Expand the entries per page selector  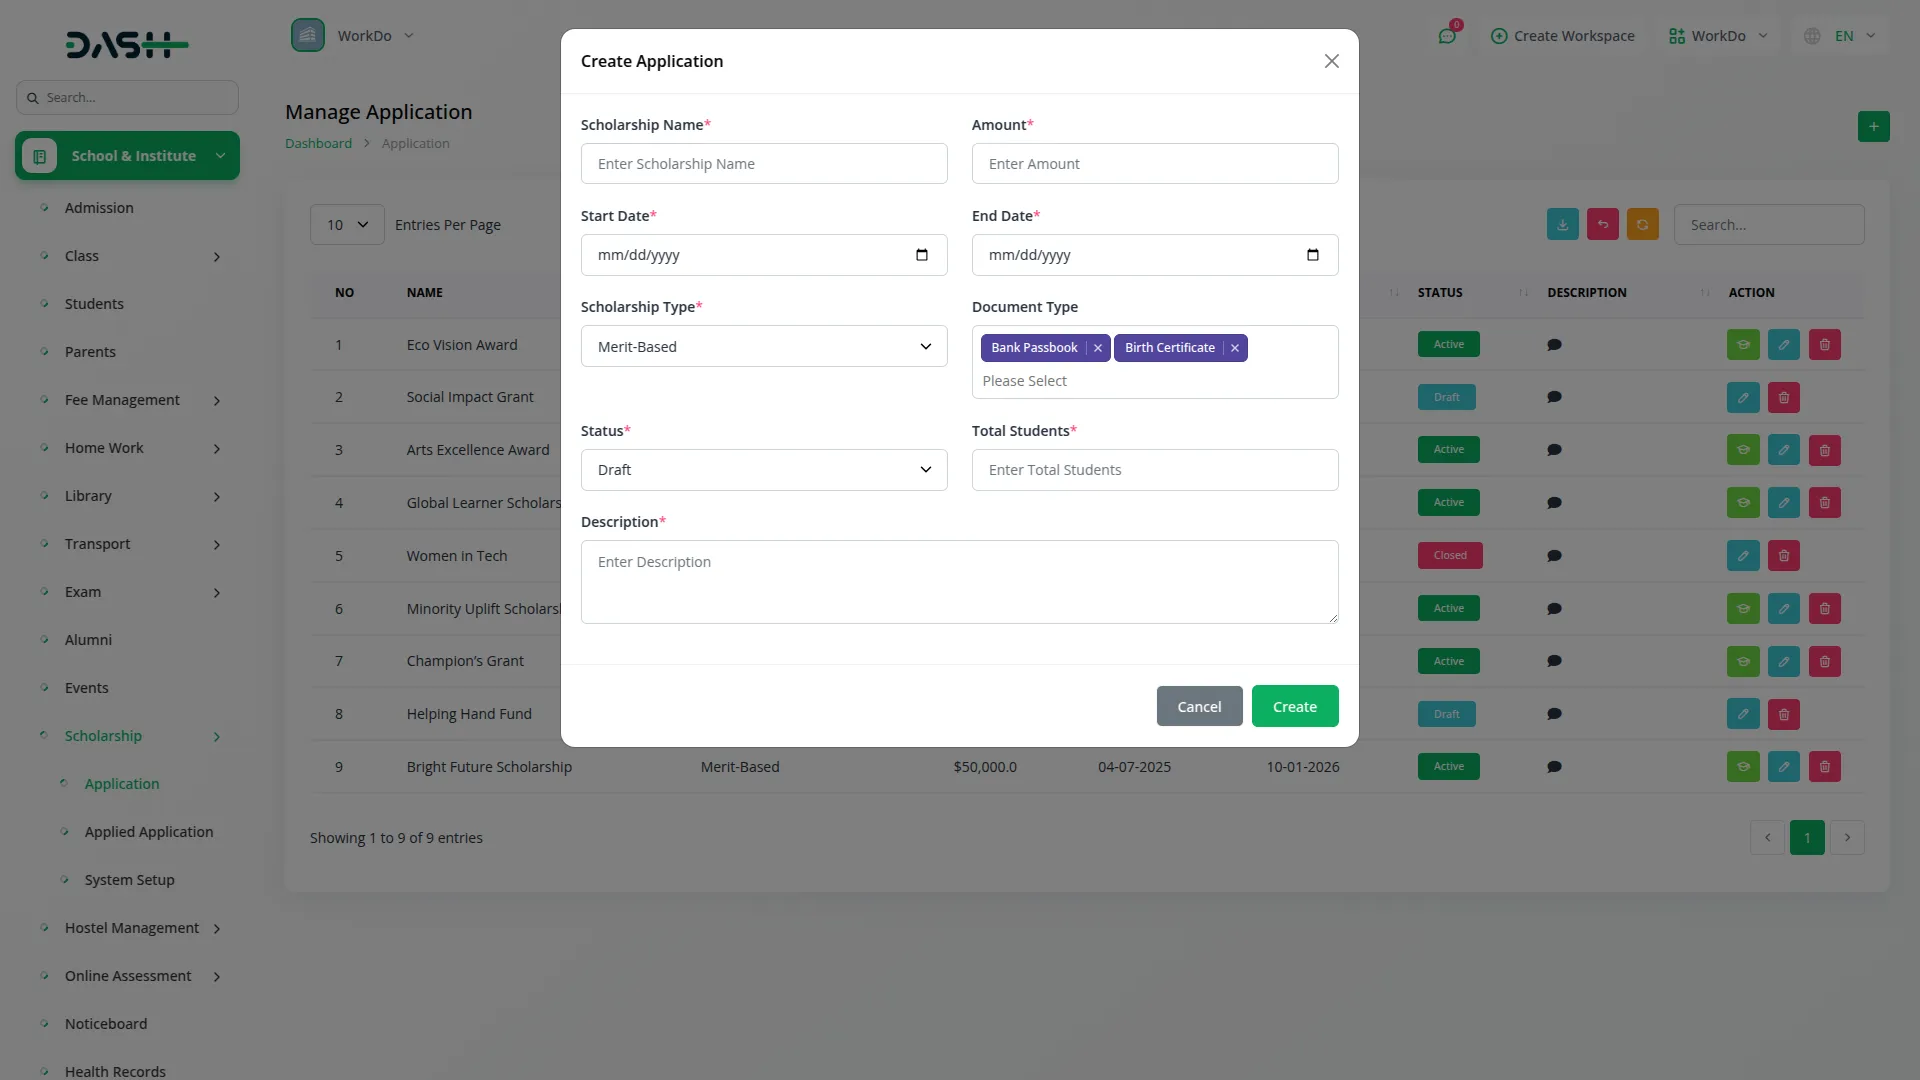coord(347,225)
